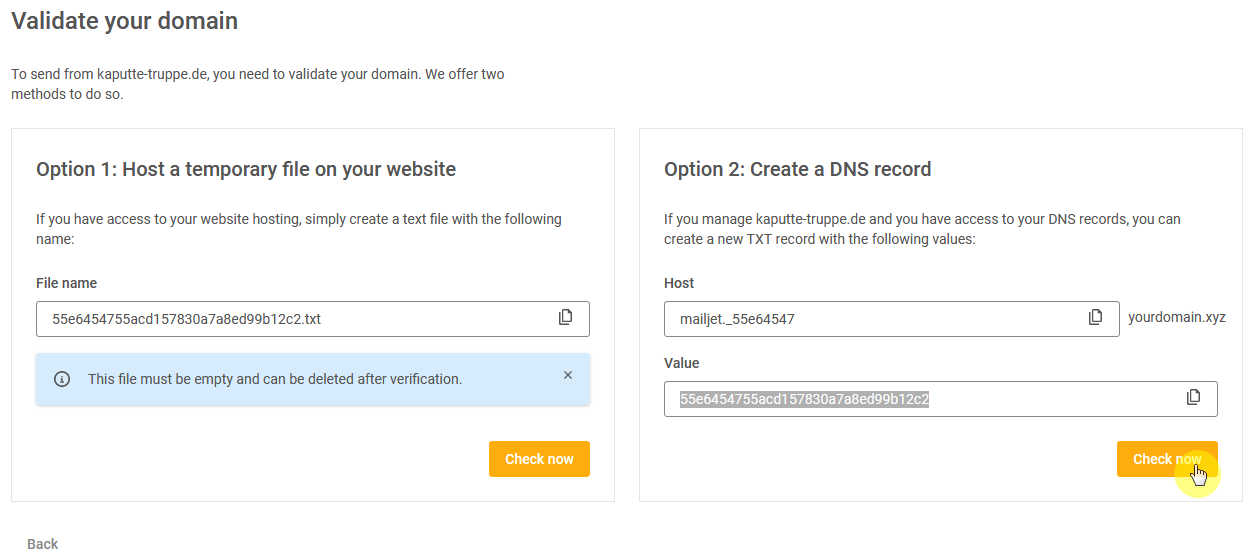
Task: Click the yourdomain.xyz suffix text
Action: 1176,318
